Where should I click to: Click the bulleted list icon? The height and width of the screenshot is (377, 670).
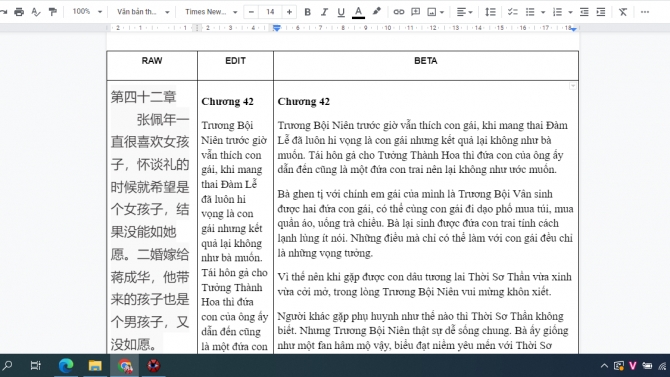(530, 12)
